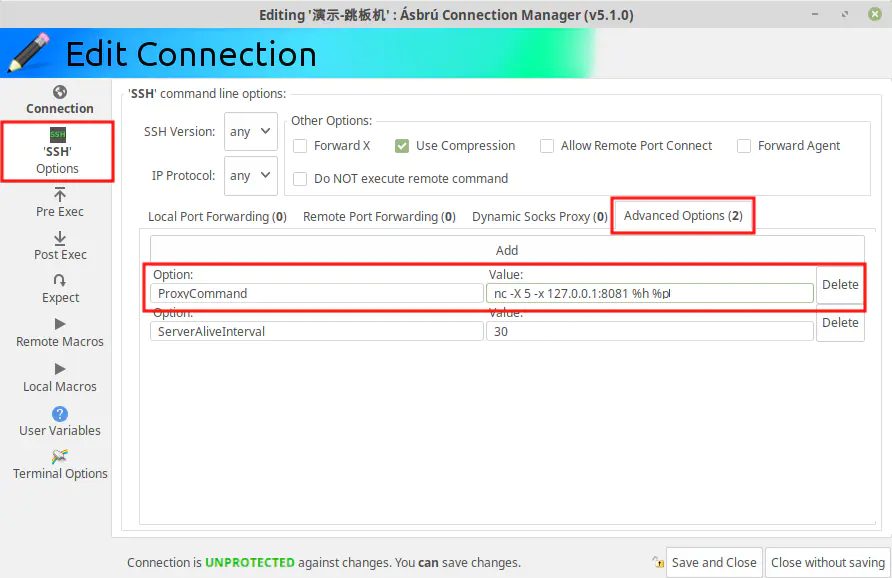892x578 pixels.
Task: Minimize the Ásbrú editing window
Action: pyautogui.click(x=815, y=14)
